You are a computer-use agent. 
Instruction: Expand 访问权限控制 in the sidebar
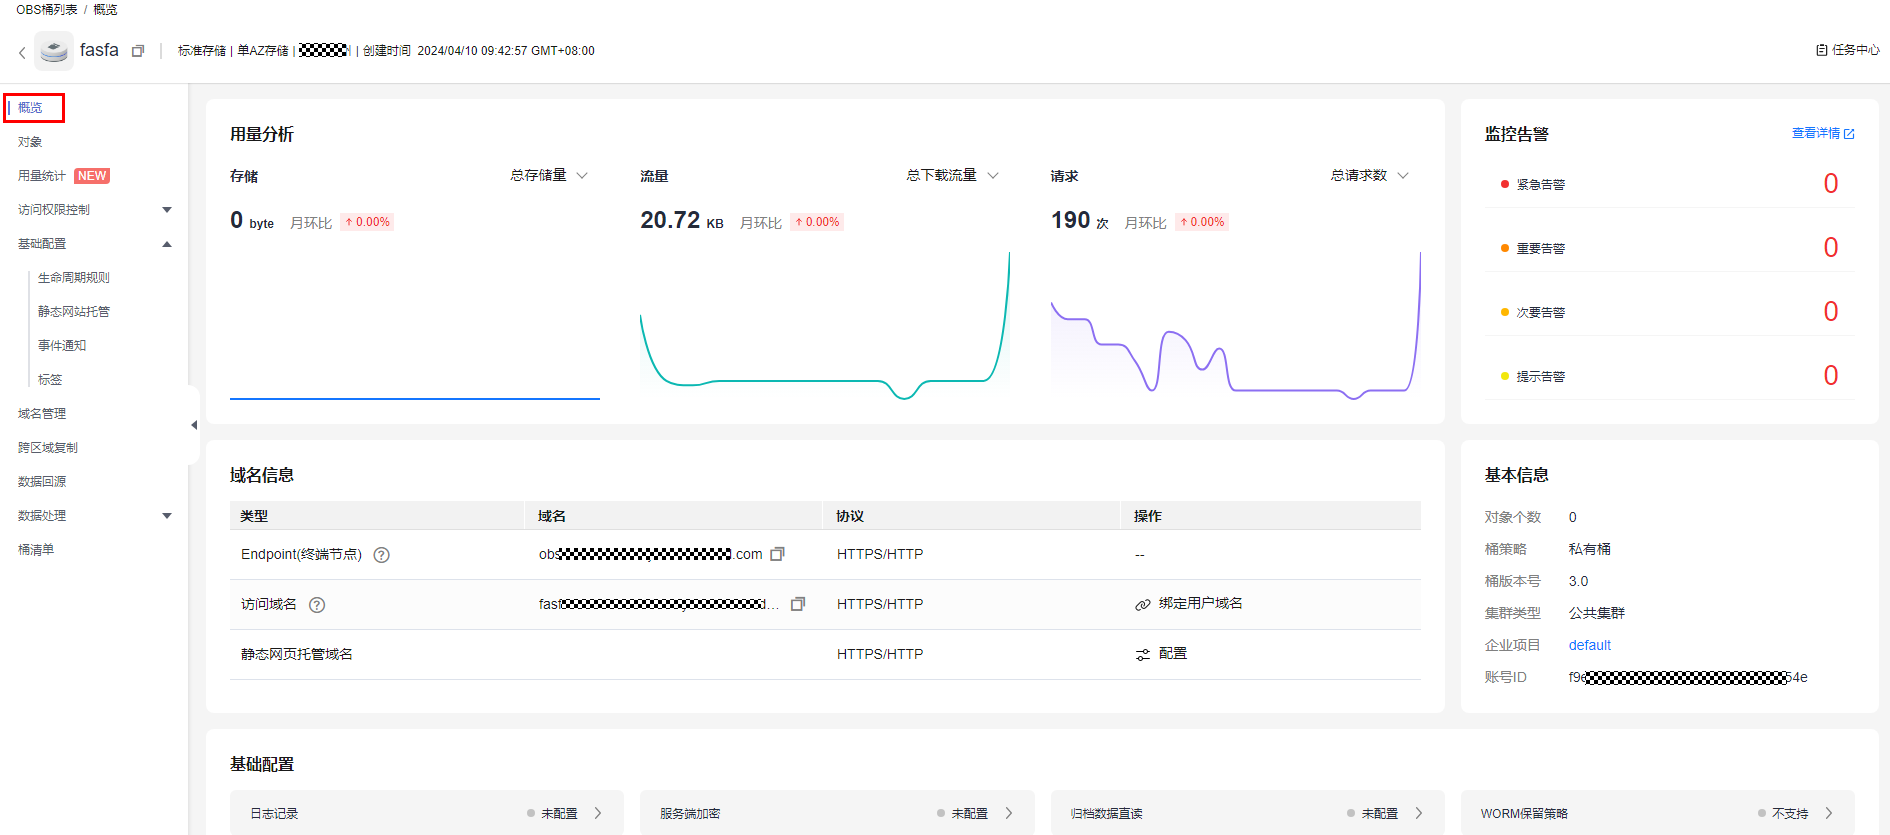pyautogui.click(x=167, y=210)
